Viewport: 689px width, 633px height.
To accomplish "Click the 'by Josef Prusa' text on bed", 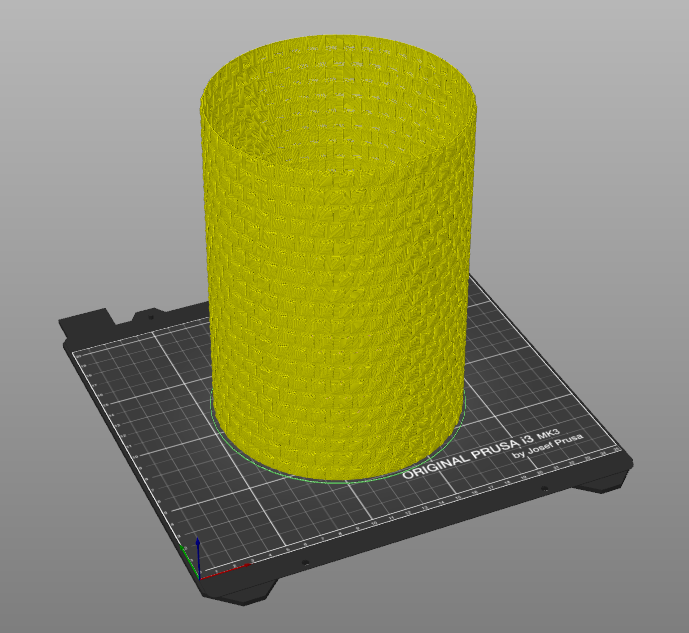I will tap(548, 446).
